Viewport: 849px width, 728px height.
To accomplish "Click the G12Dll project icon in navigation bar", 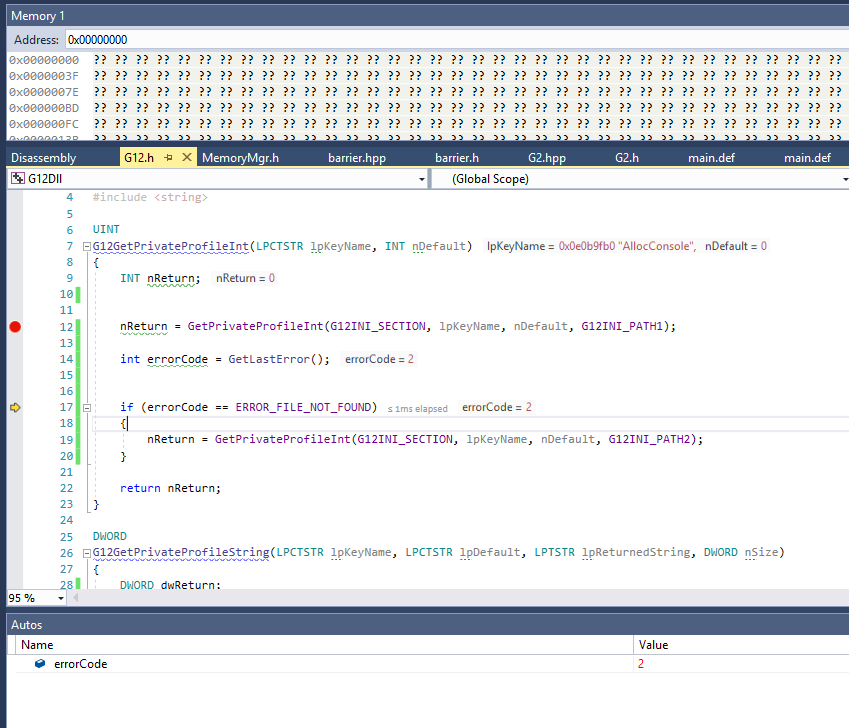I will tap(18, 179).
